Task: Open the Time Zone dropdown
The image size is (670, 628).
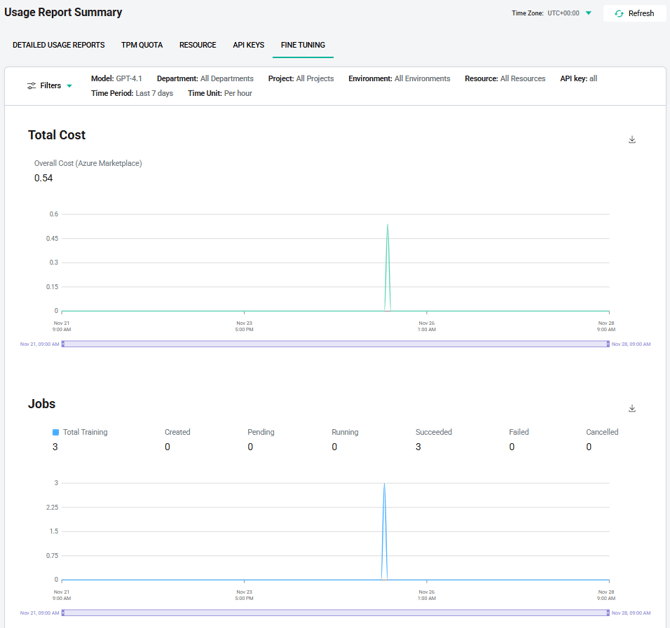Action: point(588,13)
